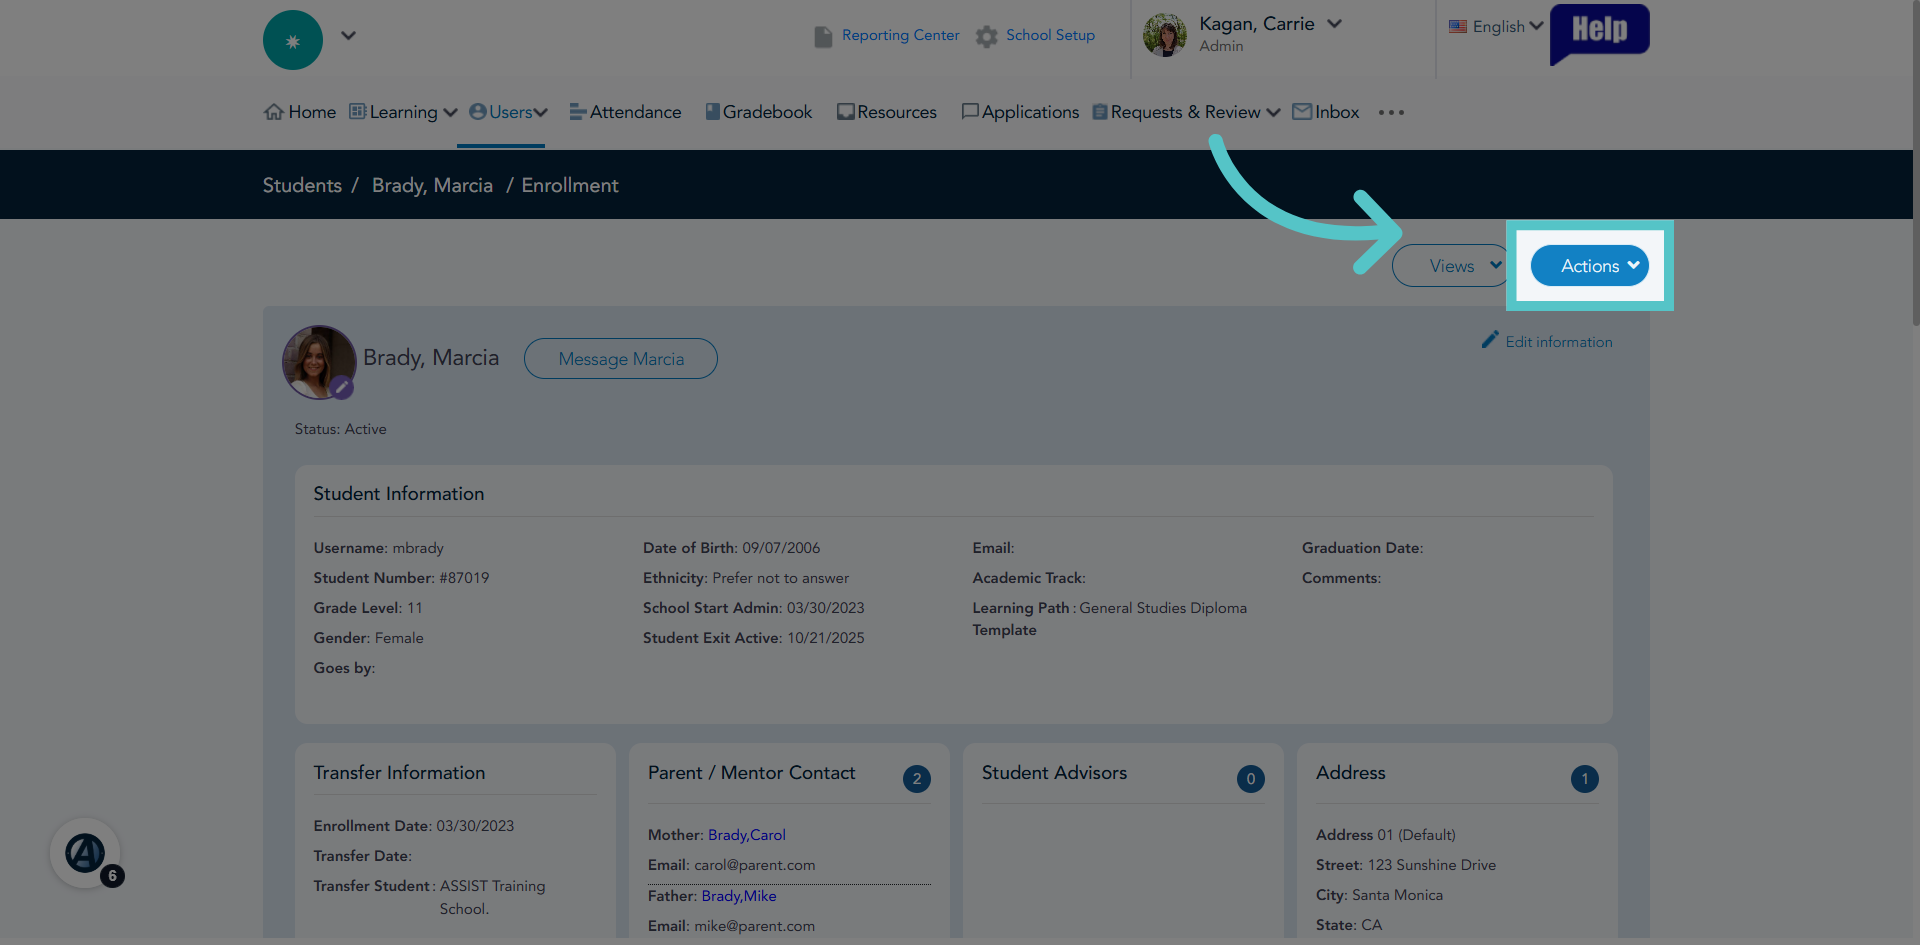Viewport: 1920px width, 945px height.
Task: Click the Home house icon
Action: pos(274,112)
